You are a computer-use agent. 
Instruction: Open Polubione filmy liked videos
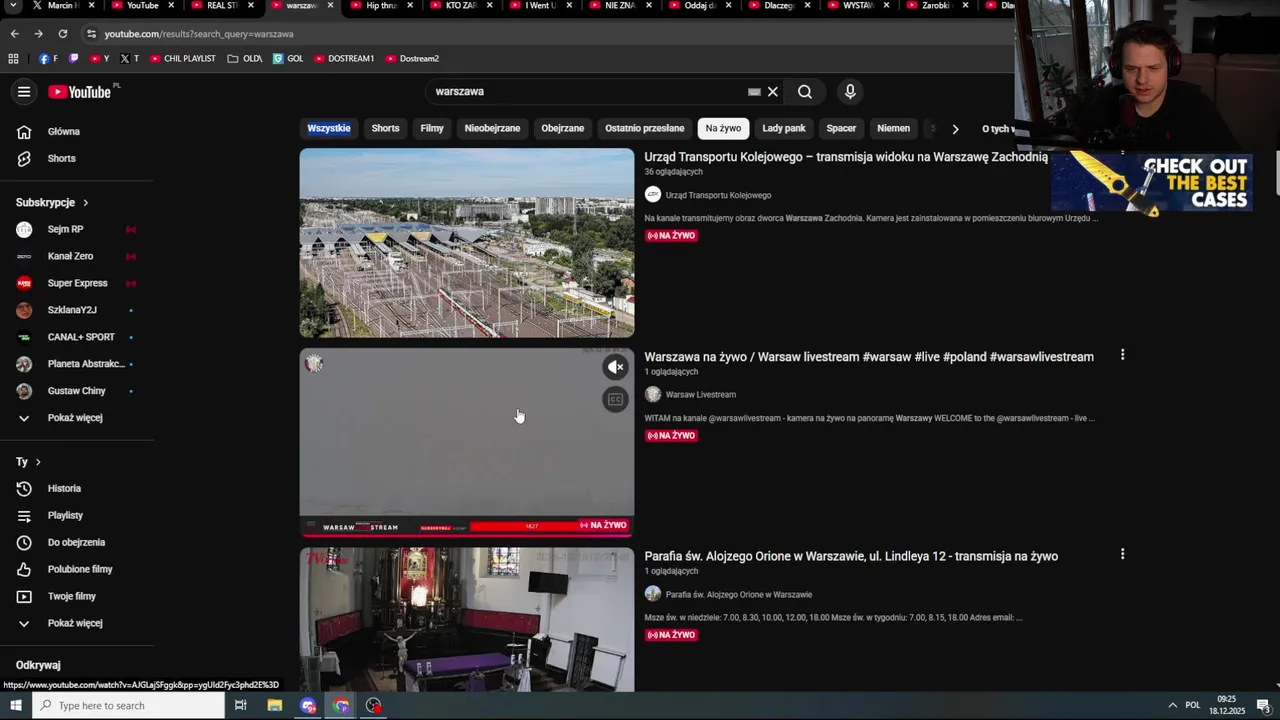tap(80, 570)
